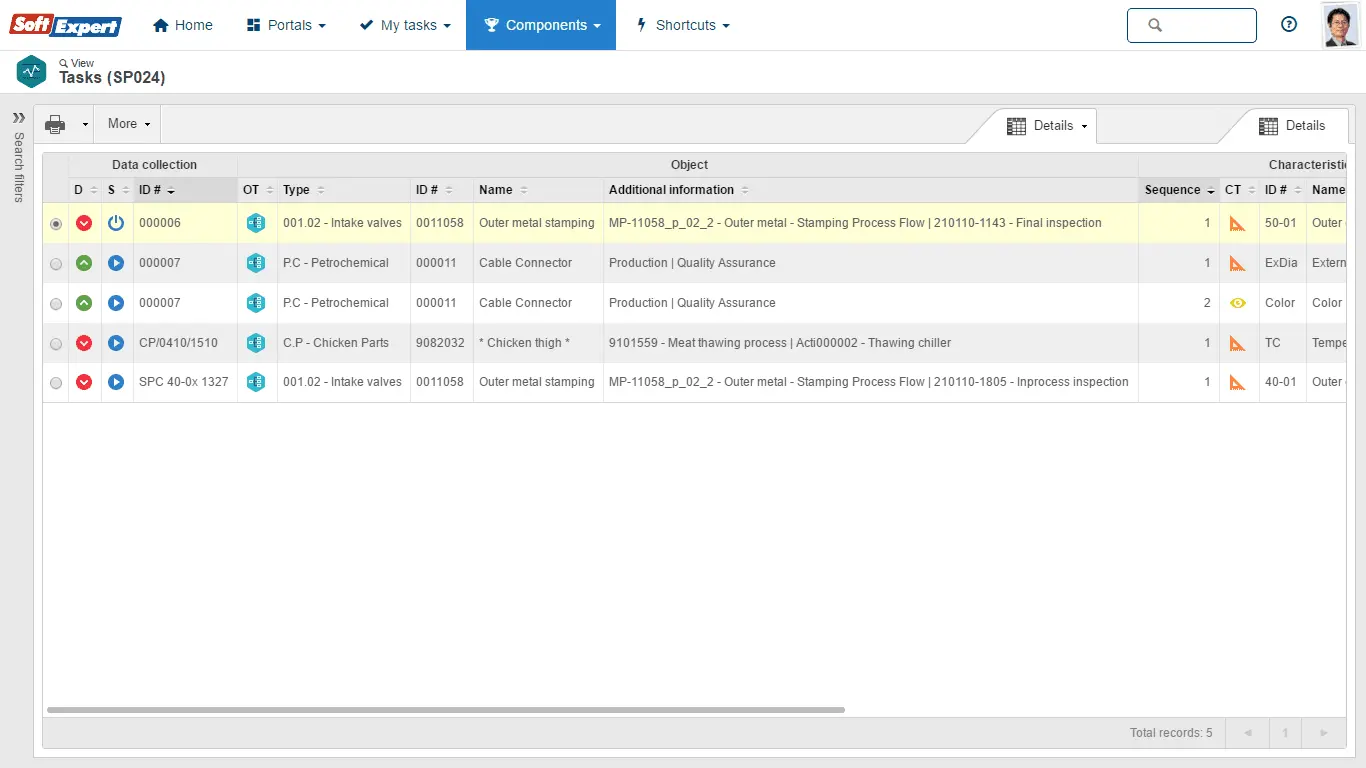This screenshot has width=1366, height=768.
Task: Sort by the Additional information column header
Action: click(672, 190)
